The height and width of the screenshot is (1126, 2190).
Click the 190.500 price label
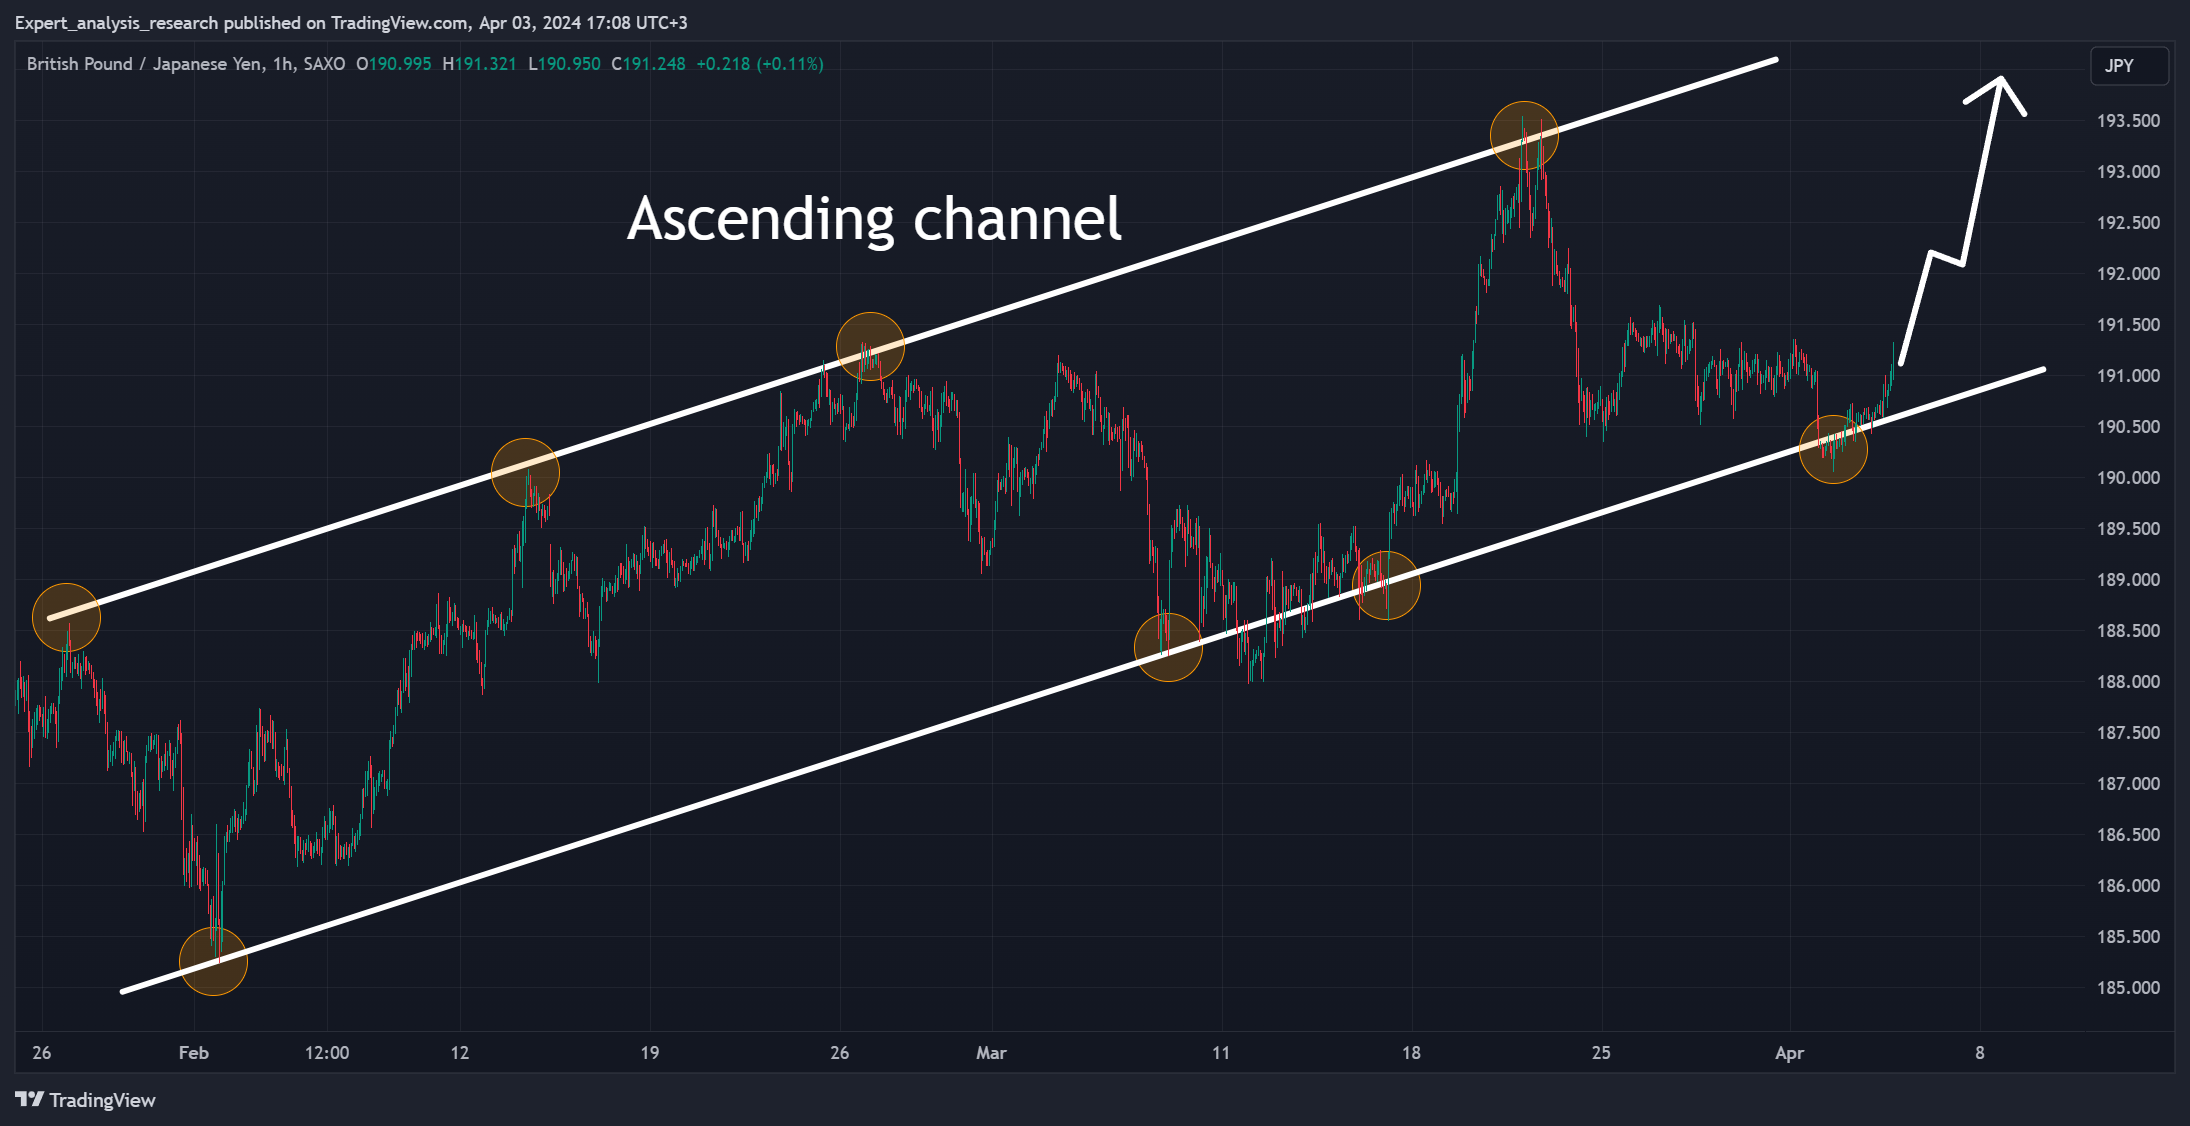[2128, 427]
